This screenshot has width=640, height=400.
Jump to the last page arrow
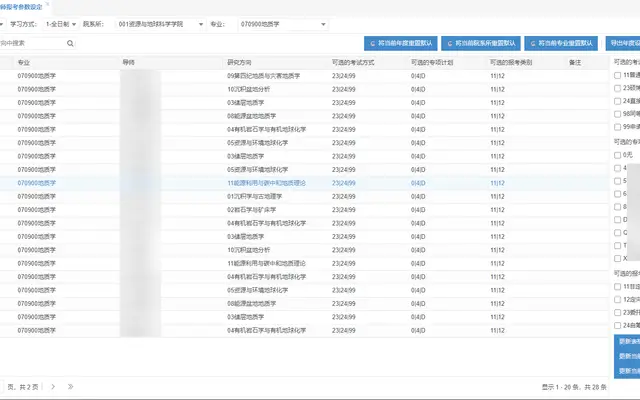[x=70, y=387]
